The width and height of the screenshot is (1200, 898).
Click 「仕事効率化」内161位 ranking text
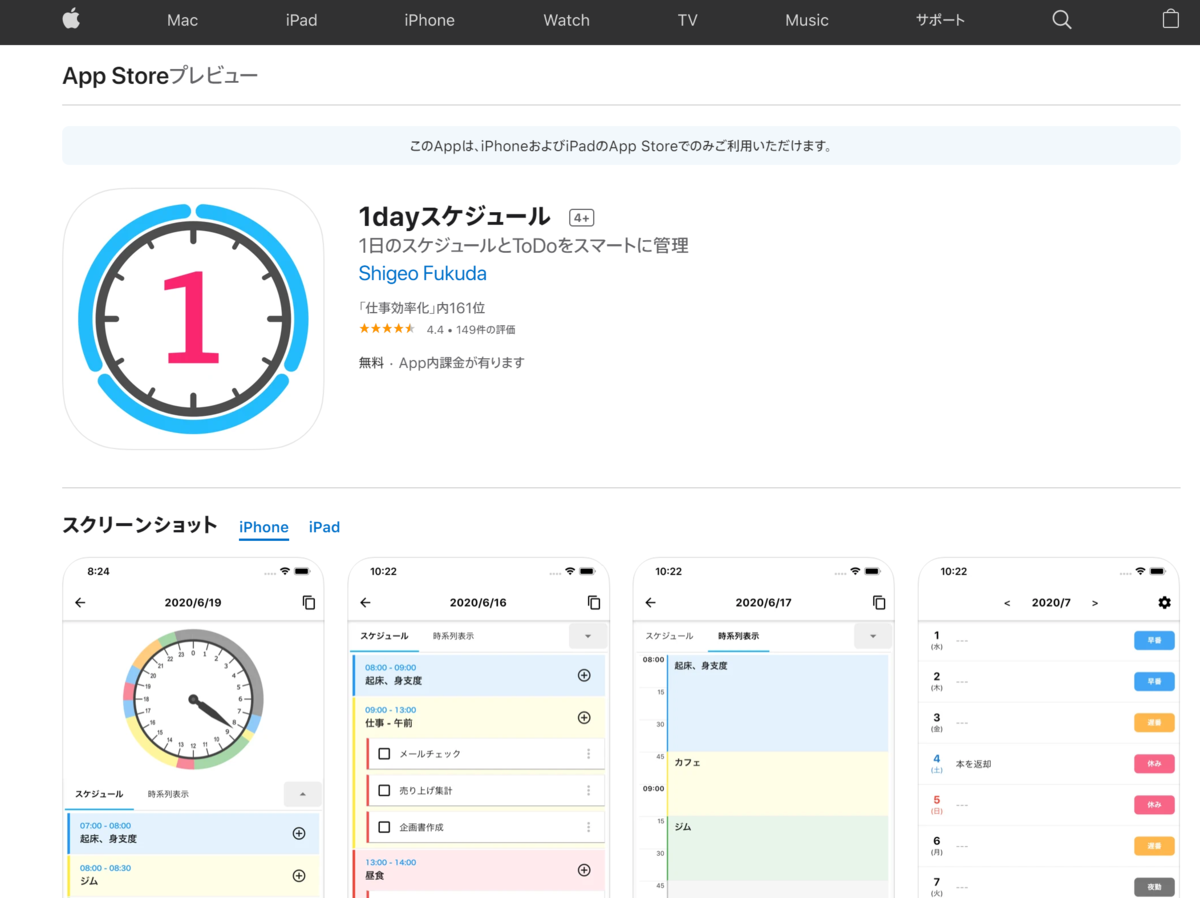point(422,308)
